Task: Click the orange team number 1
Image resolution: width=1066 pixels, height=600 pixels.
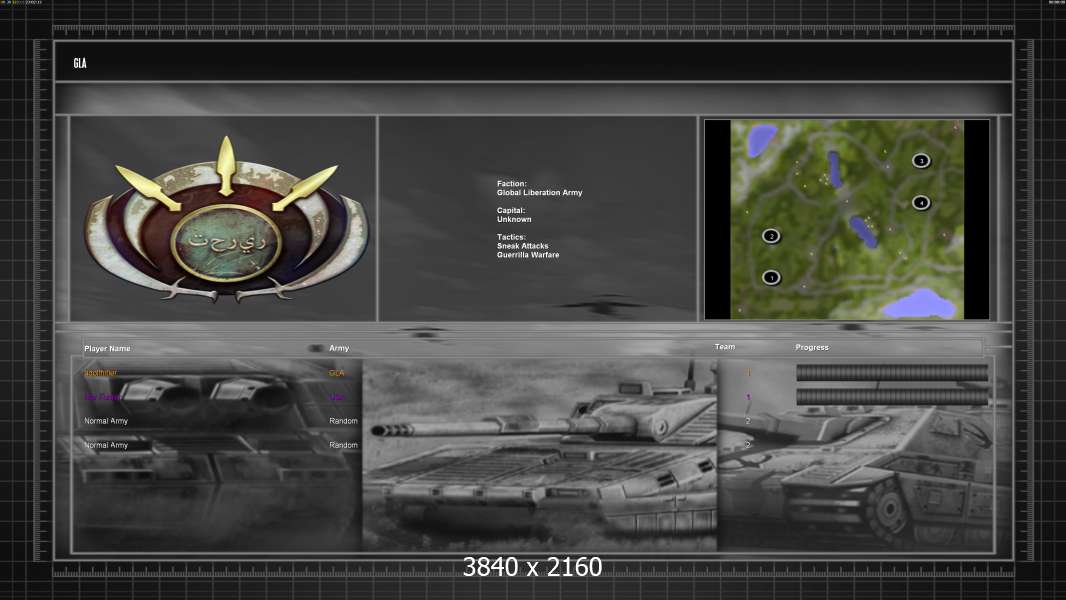Action: click(749, 373)
